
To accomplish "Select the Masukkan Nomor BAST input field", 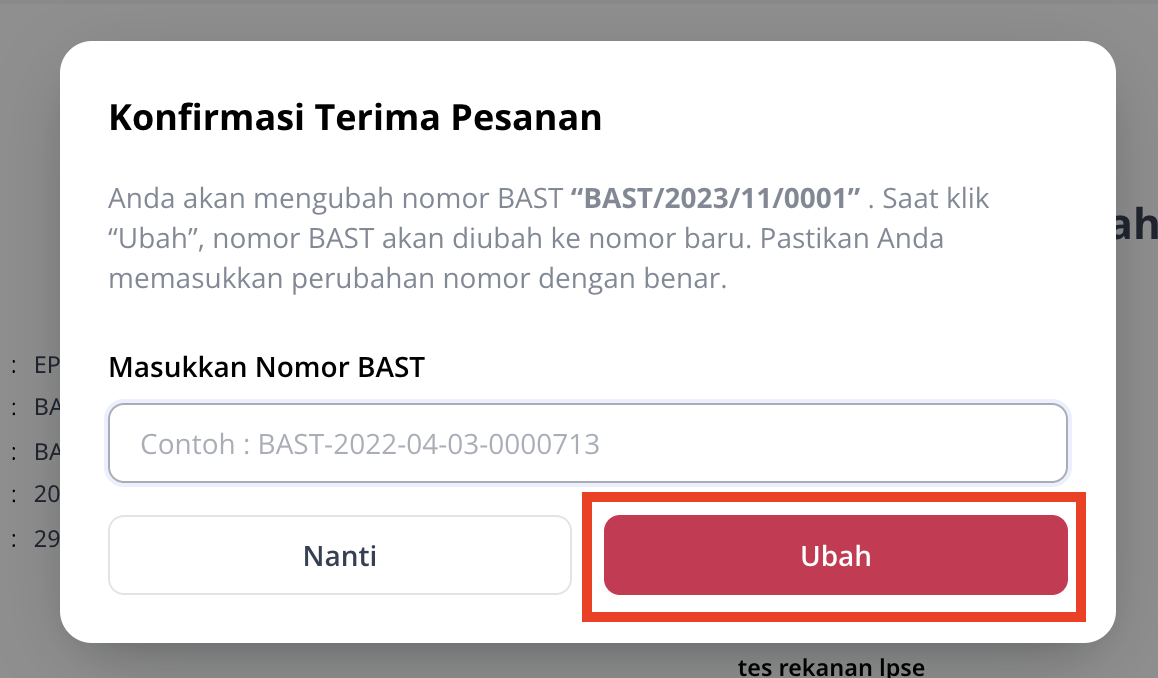I will (587, 443).
